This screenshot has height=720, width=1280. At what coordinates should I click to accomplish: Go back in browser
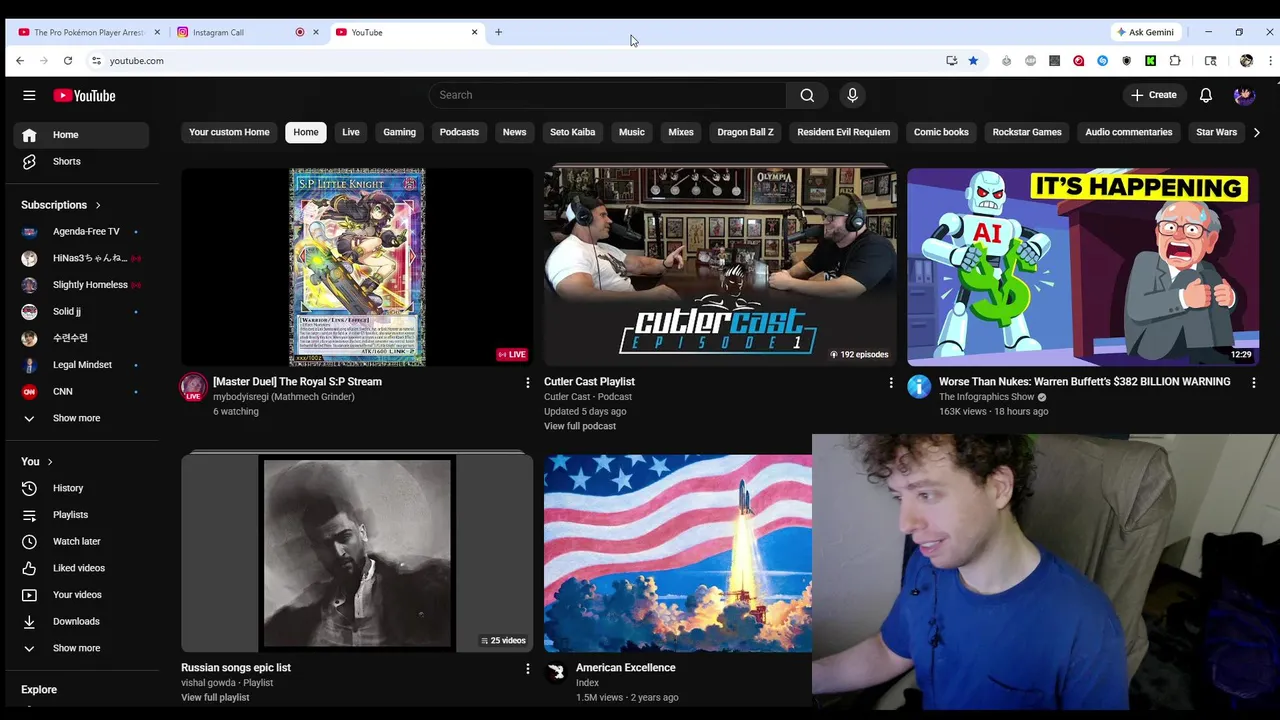(x=20, y=61)
